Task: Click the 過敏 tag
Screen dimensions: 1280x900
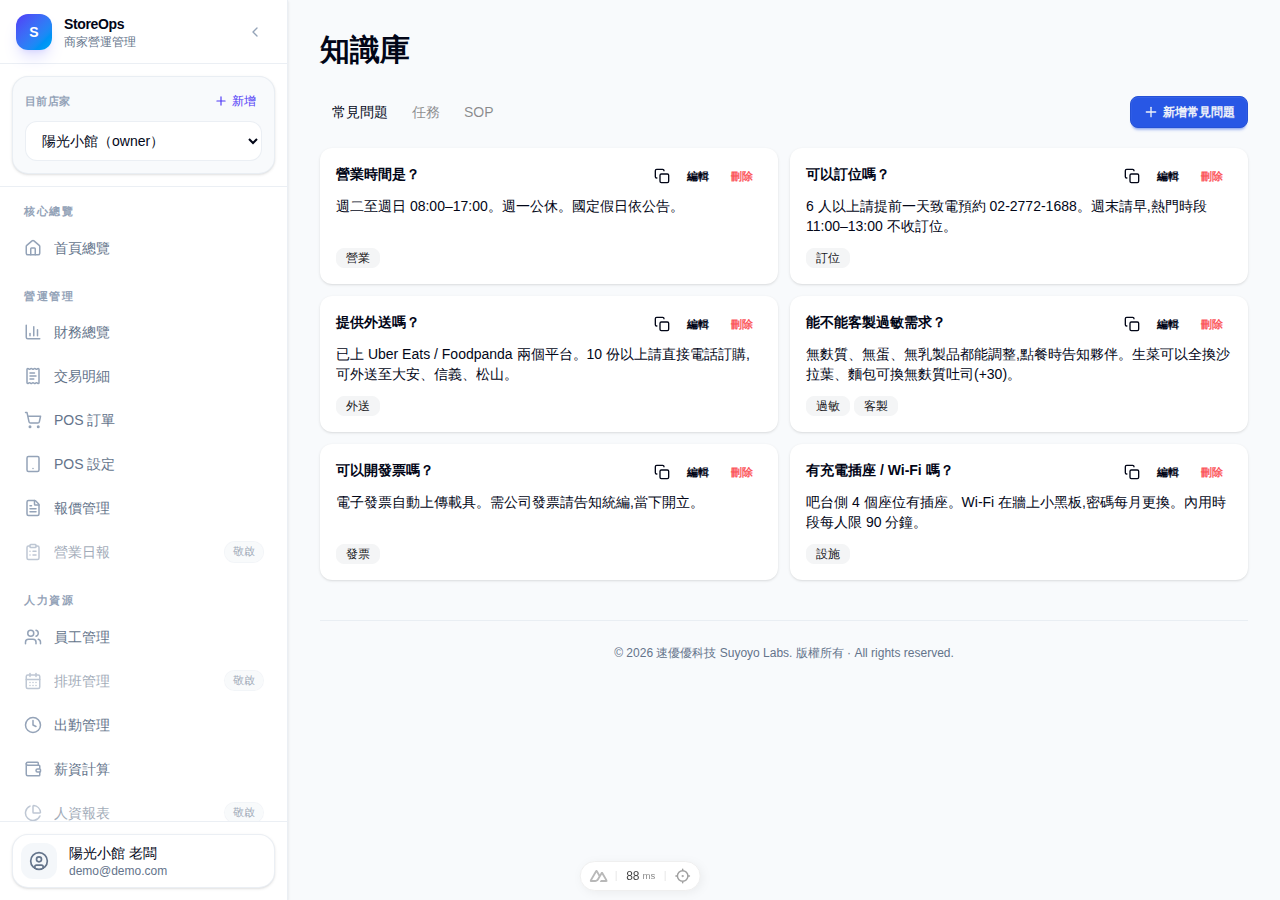Action: 828,406
